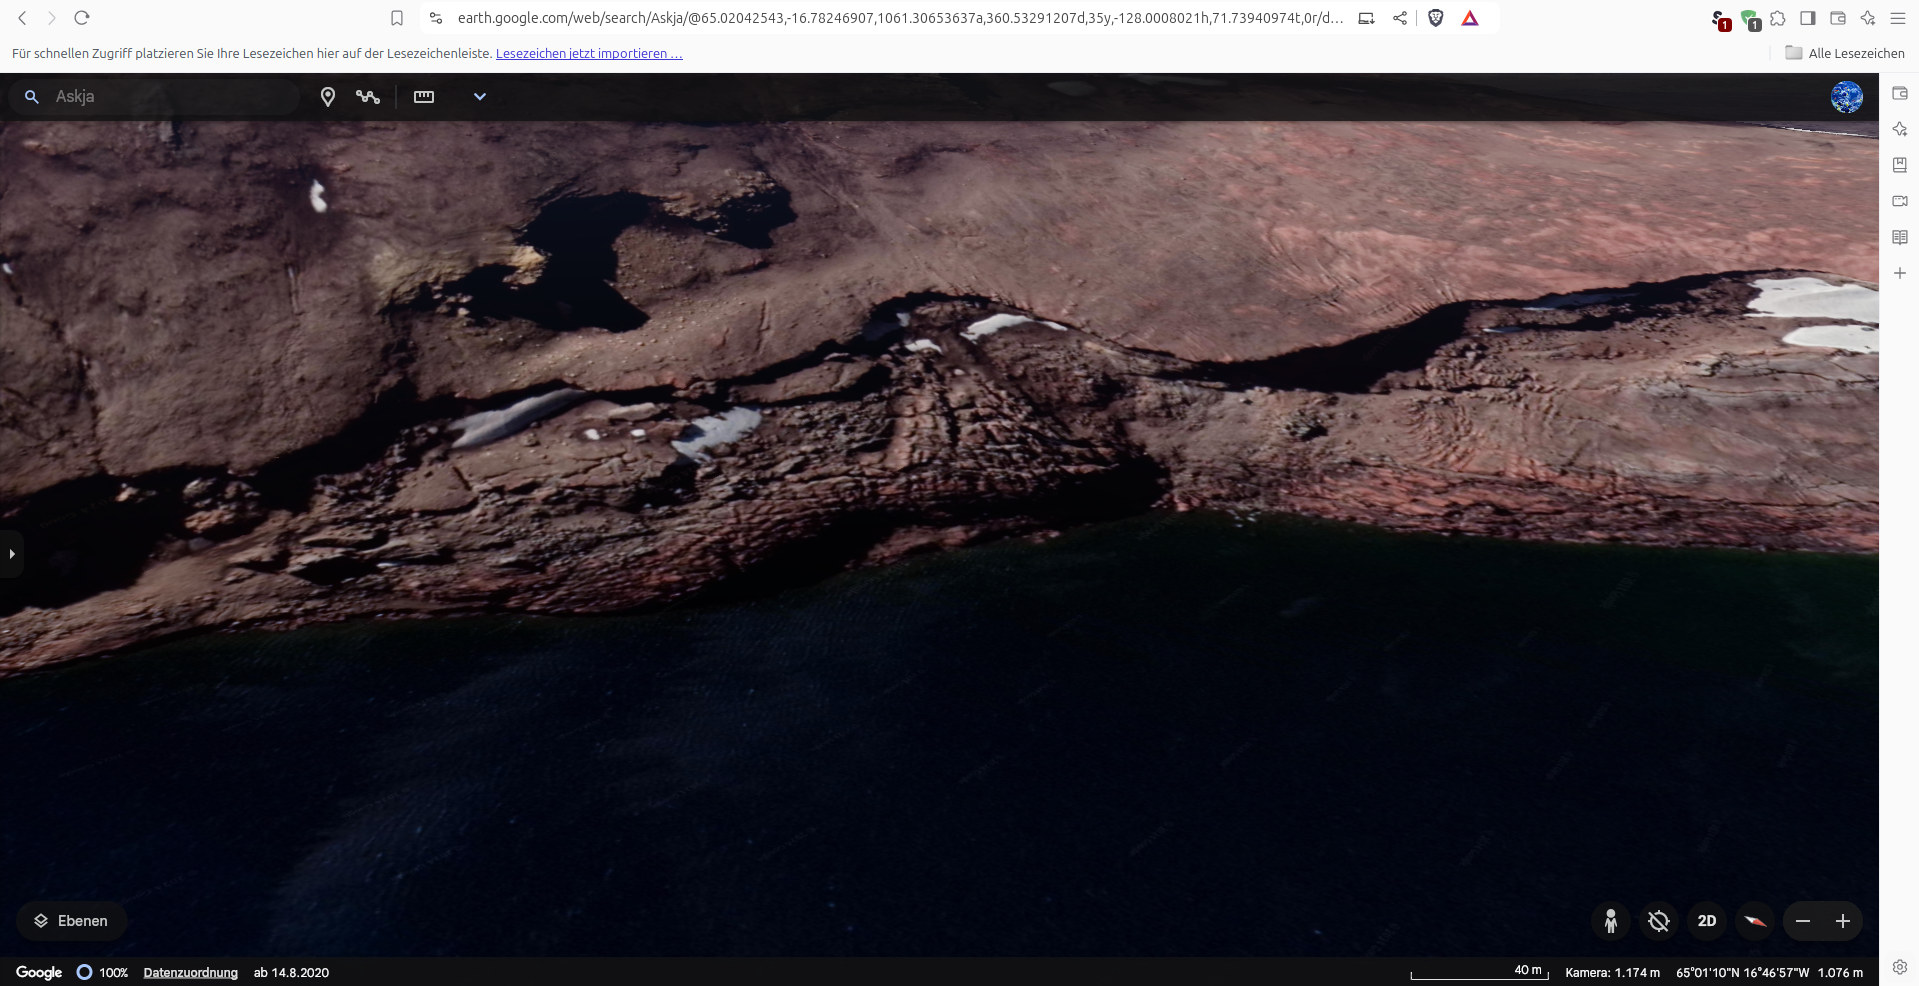Viewport: 1919px width, 986px height.
Task: Toggle the orbit rotation lock icon
Action: (1658, 921)
